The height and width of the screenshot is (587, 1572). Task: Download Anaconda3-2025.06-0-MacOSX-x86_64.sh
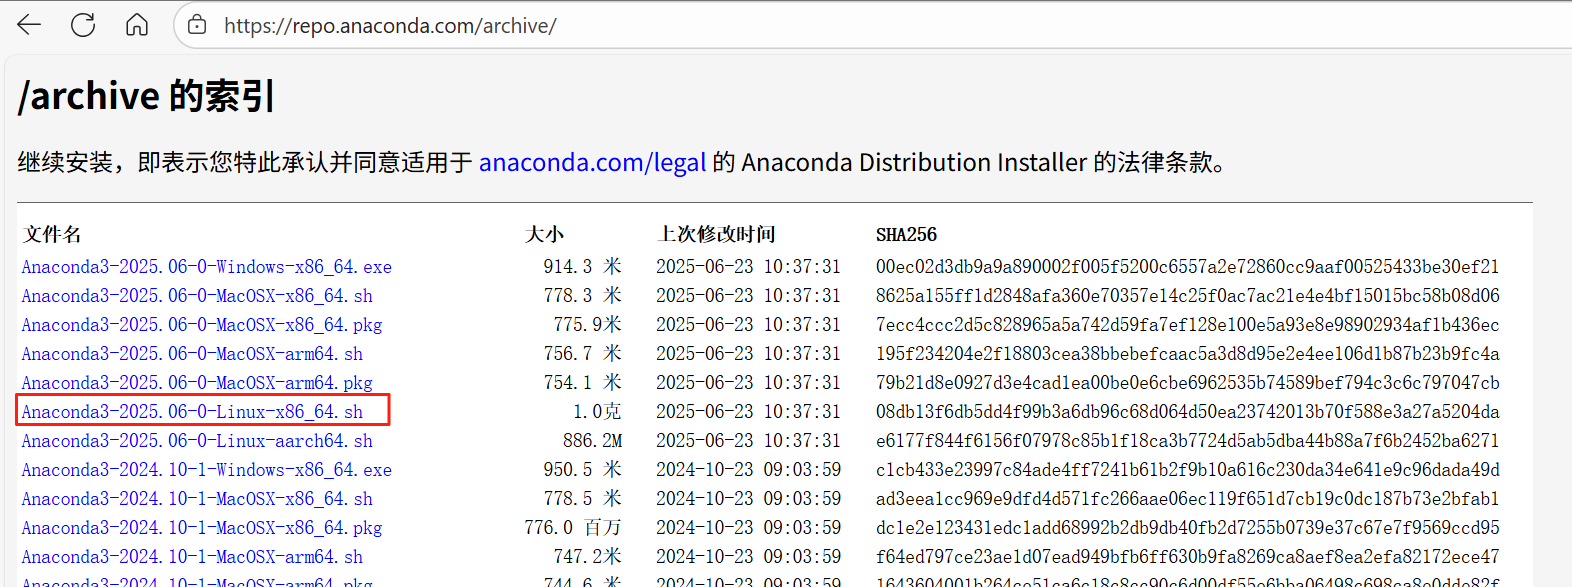[x=197, y=296]
